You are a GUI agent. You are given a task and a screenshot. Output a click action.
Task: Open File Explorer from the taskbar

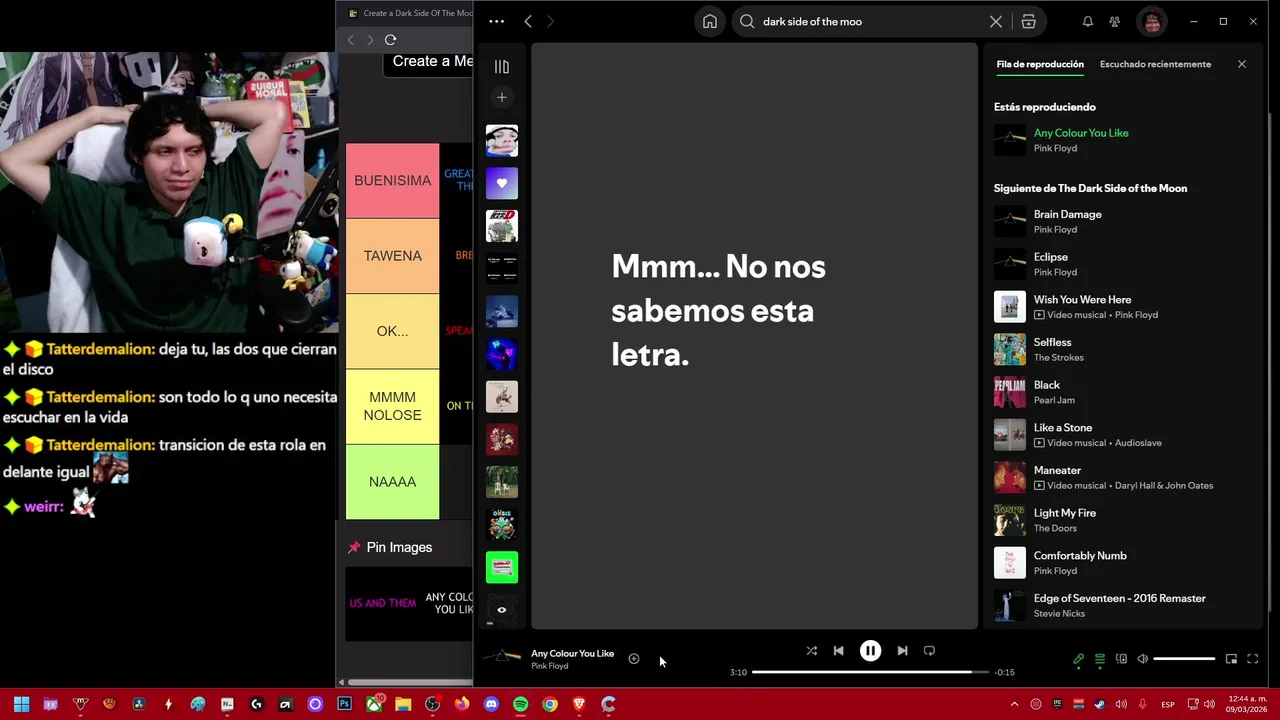403,704
